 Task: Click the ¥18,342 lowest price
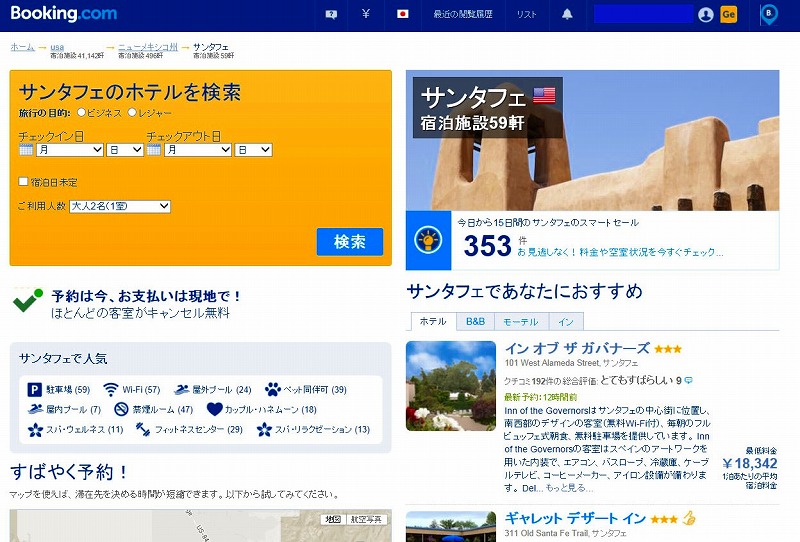tap(749, 463)
